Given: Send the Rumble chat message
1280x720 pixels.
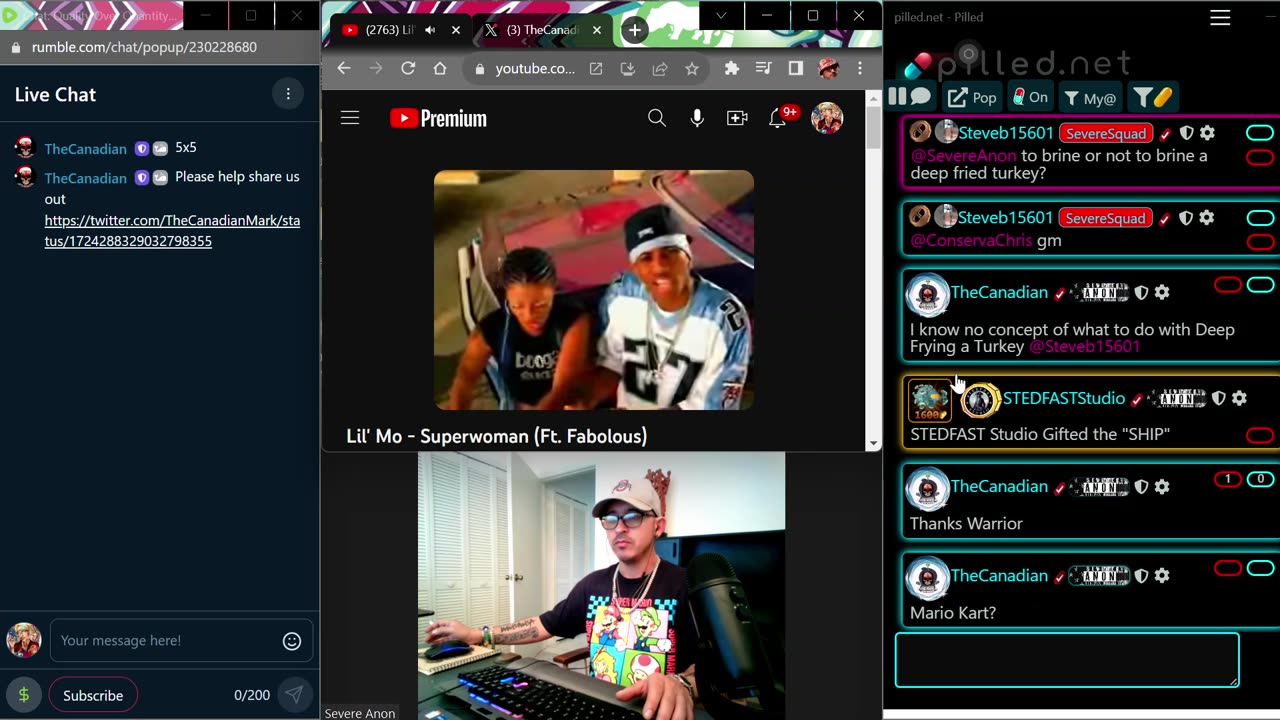Looking at the screenshot, I should coord(294,695).
